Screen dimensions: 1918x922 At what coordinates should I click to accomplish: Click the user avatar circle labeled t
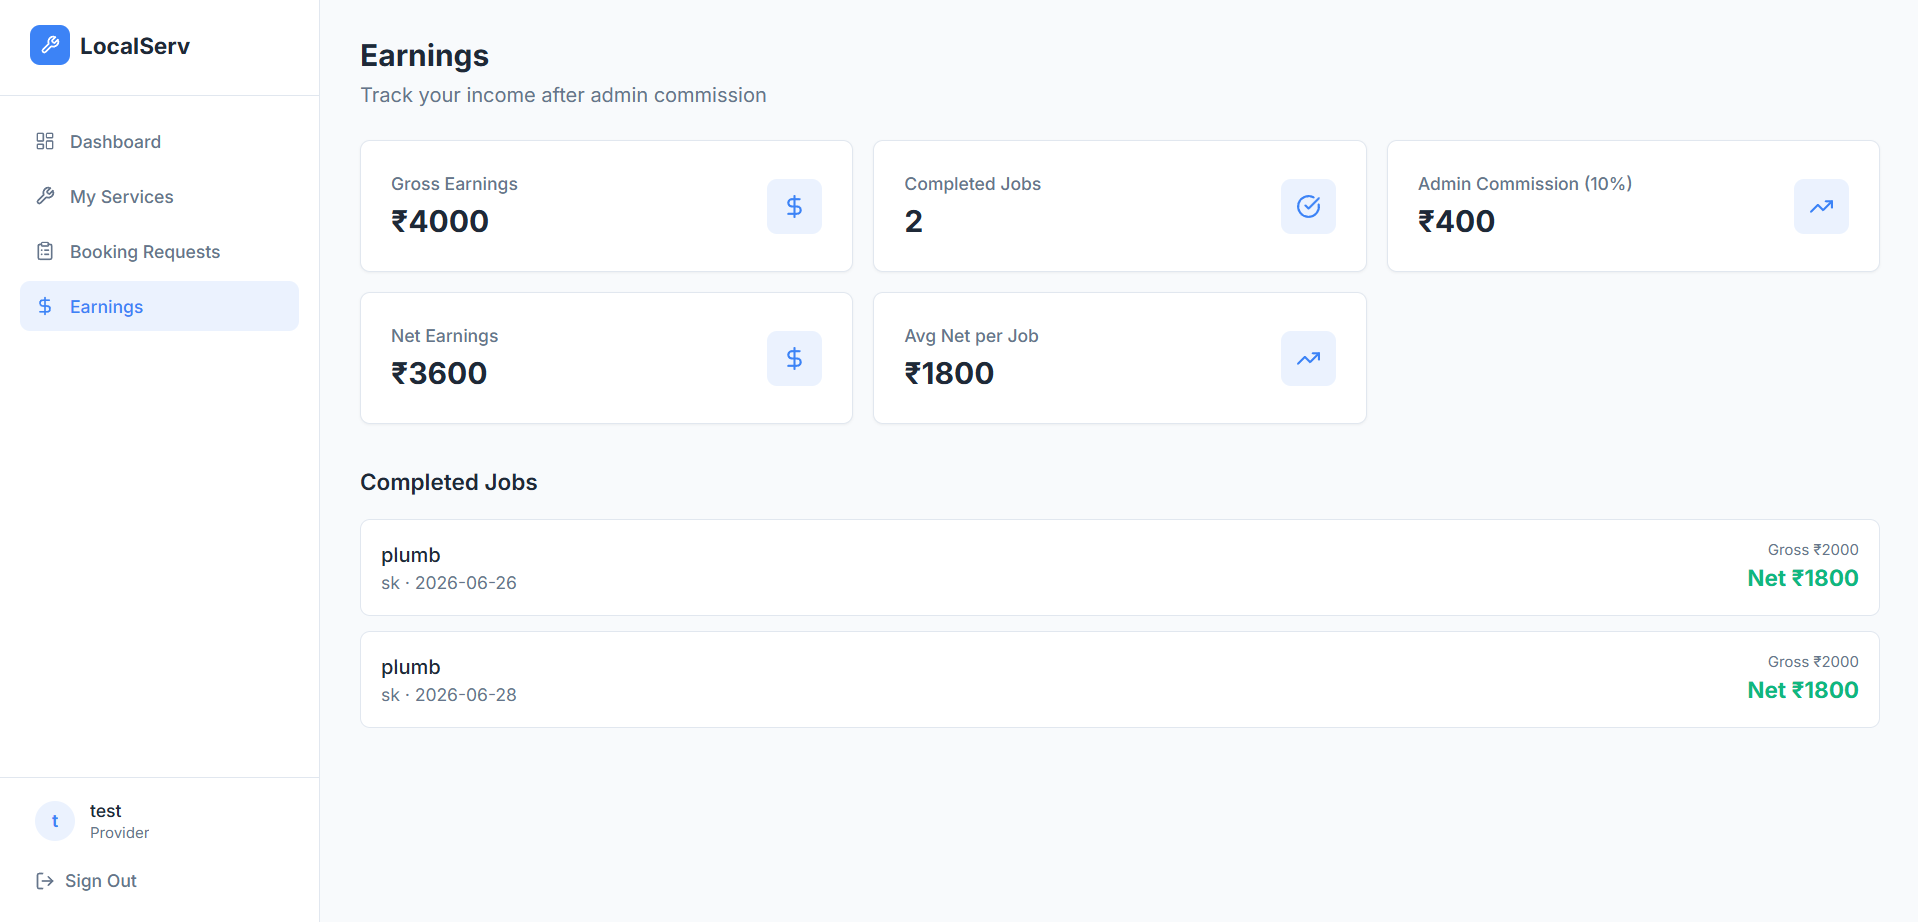click(x=55, y=821)
